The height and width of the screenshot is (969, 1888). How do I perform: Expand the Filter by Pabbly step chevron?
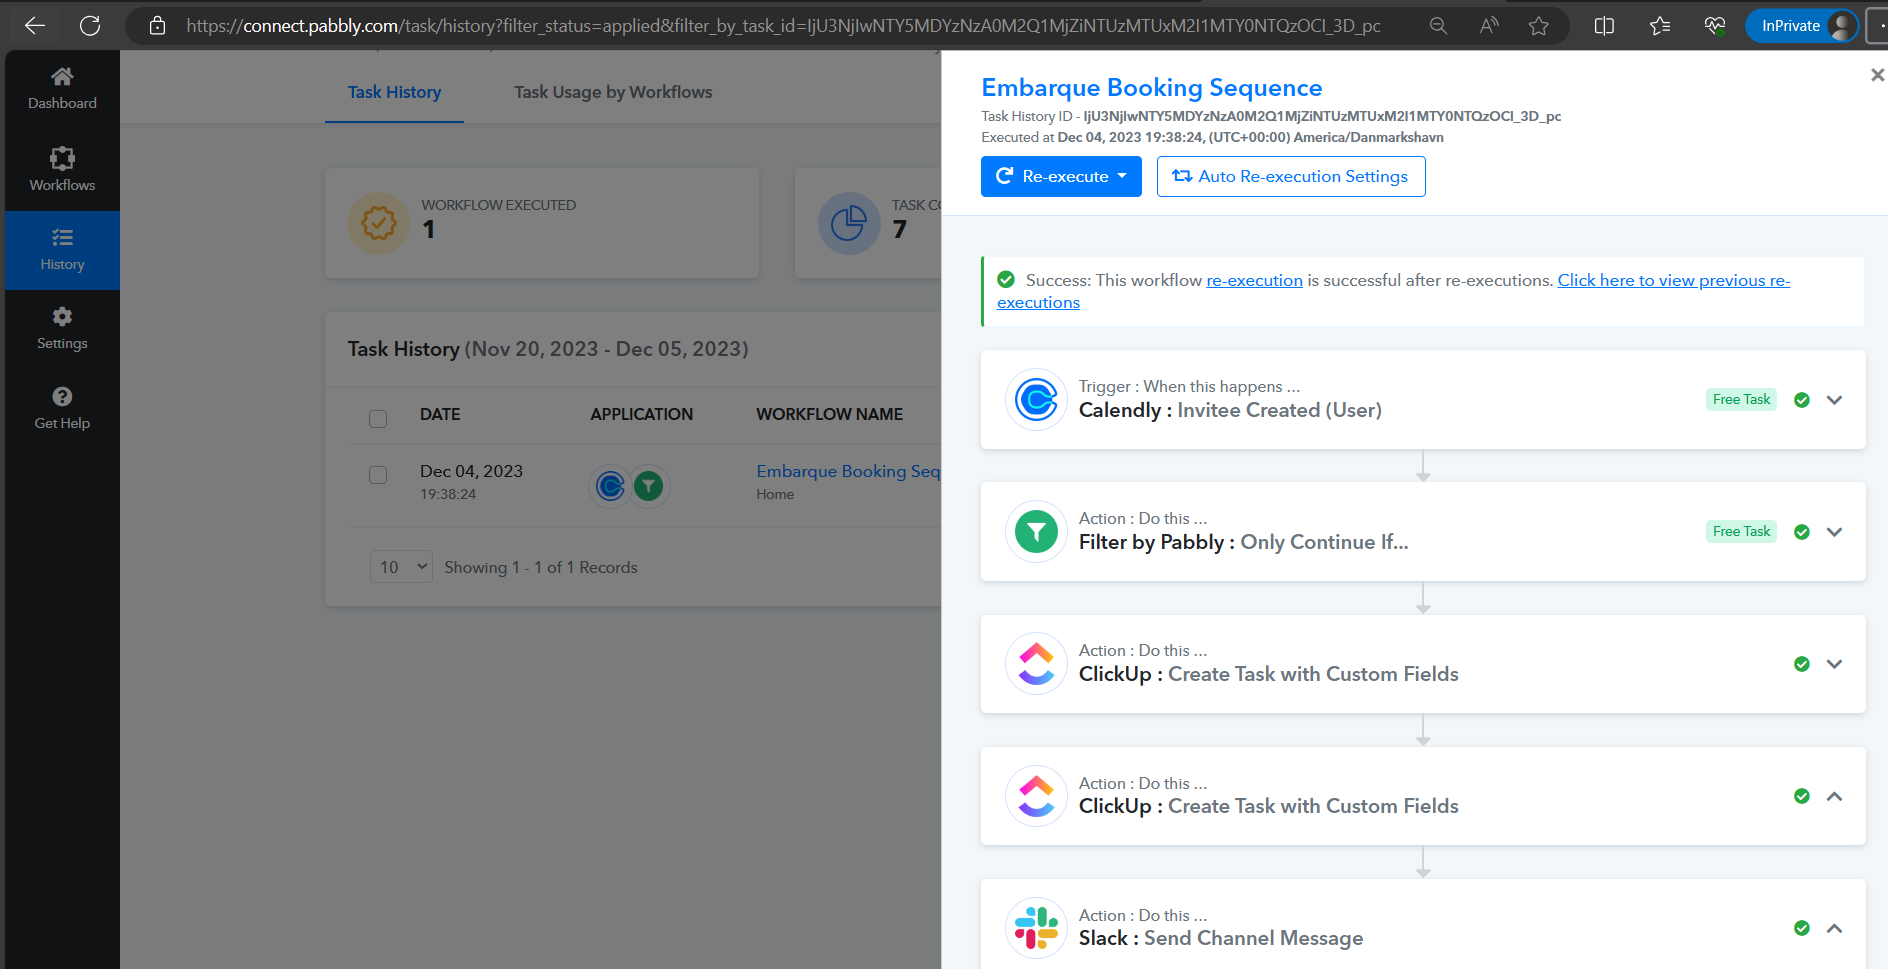pos(1834,532)
